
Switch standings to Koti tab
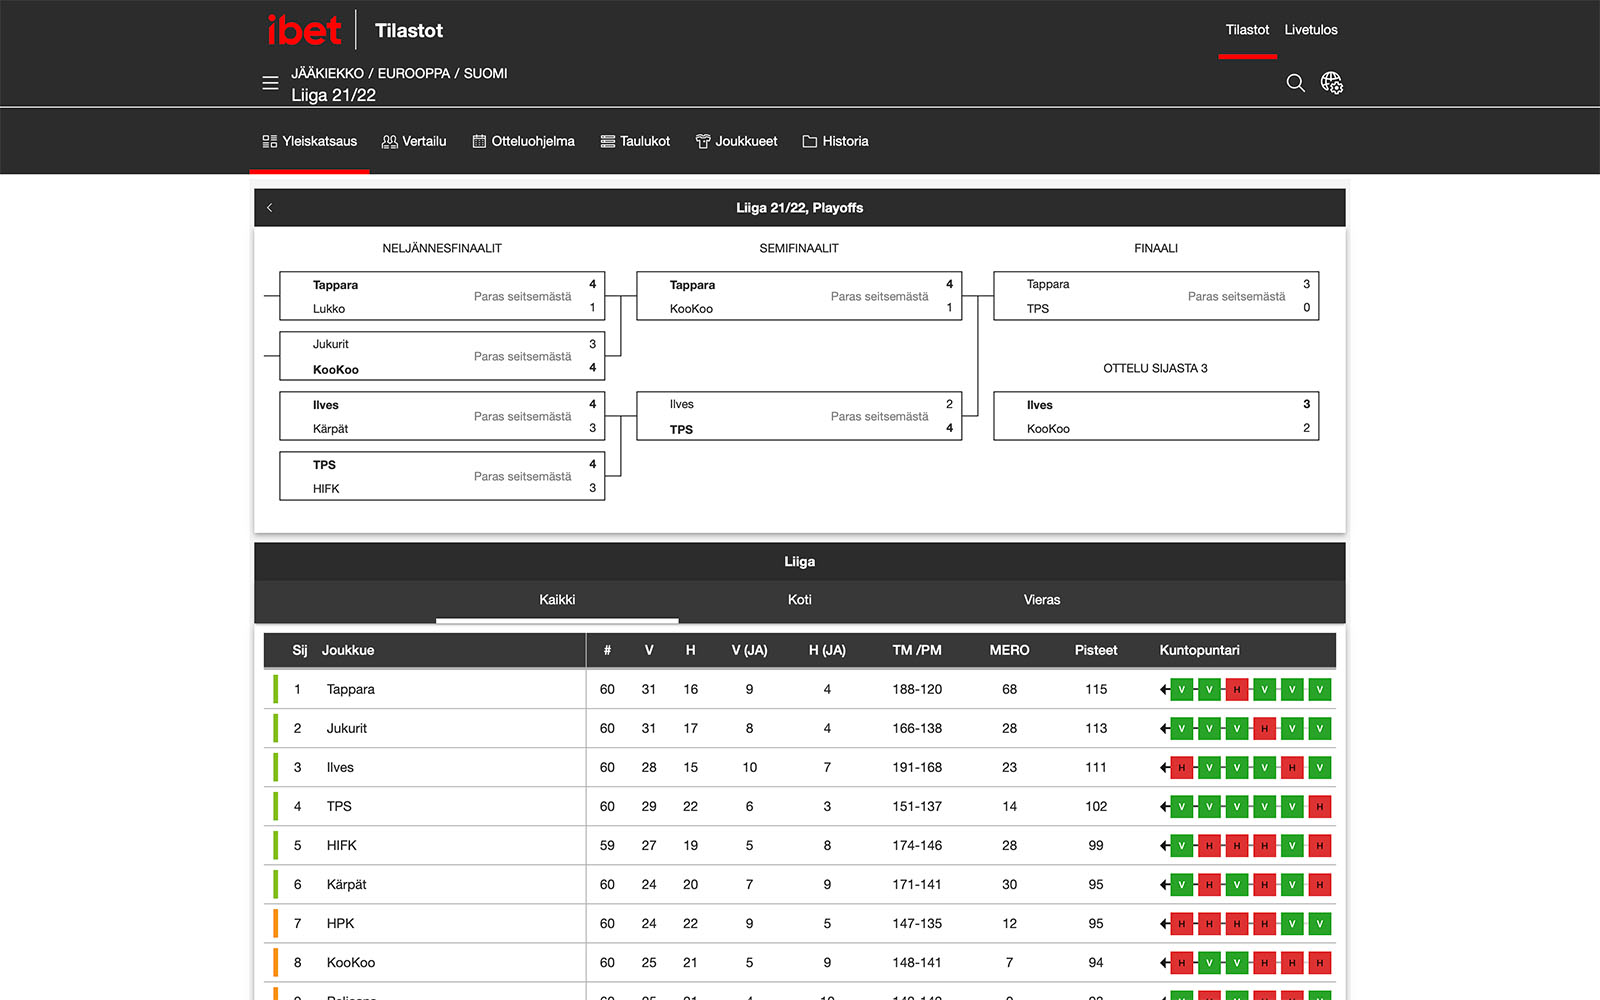tap(799, 600)
